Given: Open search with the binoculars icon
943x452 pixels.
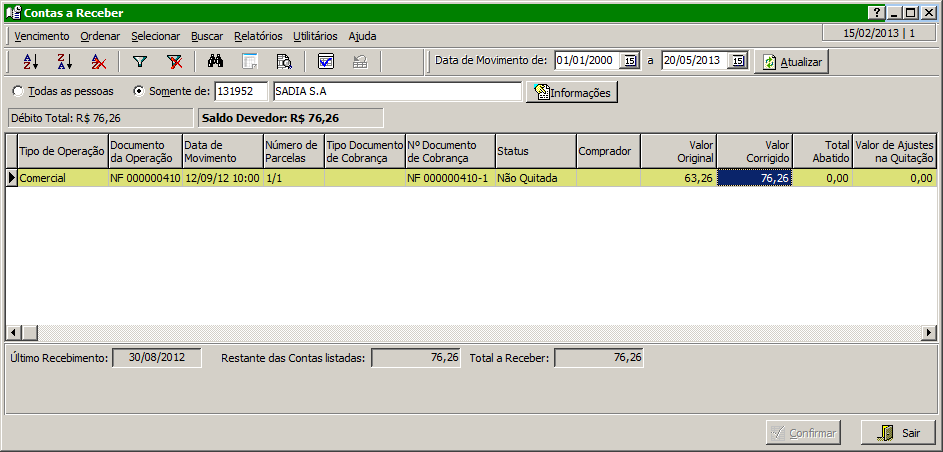Looking at the screenshot, I should [216, 62].
